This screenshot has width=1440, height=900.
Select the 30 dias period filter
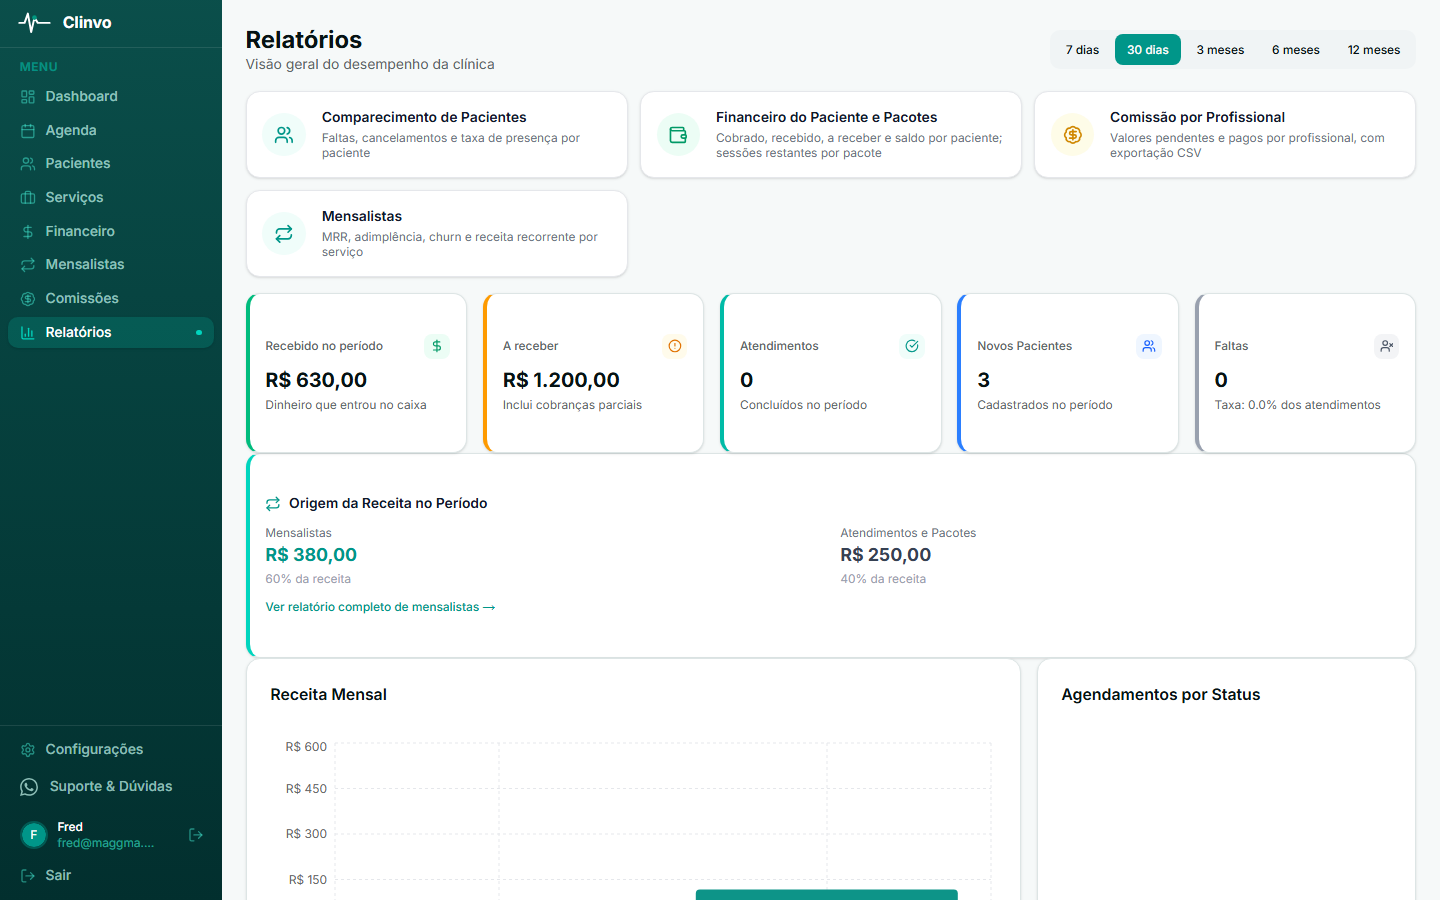1148,50
